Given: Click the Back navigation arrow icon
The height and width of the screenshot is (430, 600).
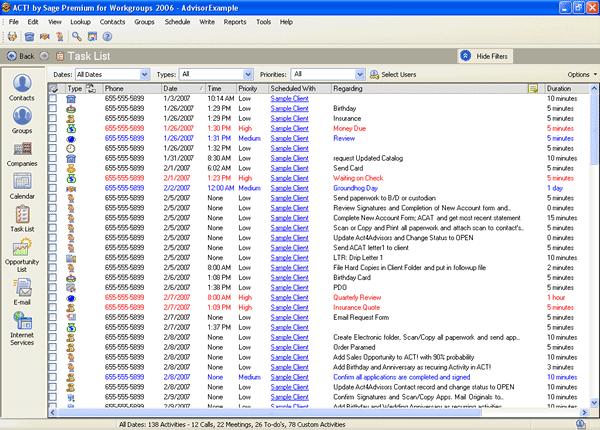Looking at the screenshot, I should point(12,56).
